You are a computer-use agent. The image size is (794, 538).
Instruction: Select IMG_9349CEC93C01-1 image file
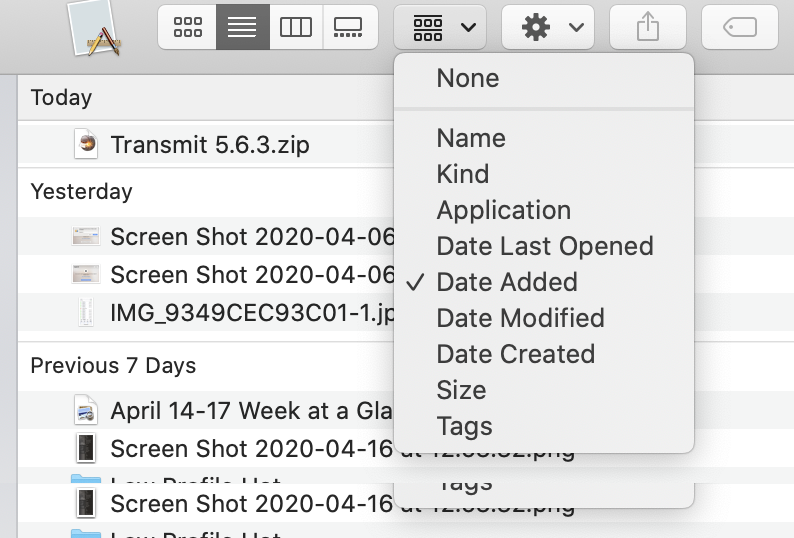click(252, 313)
